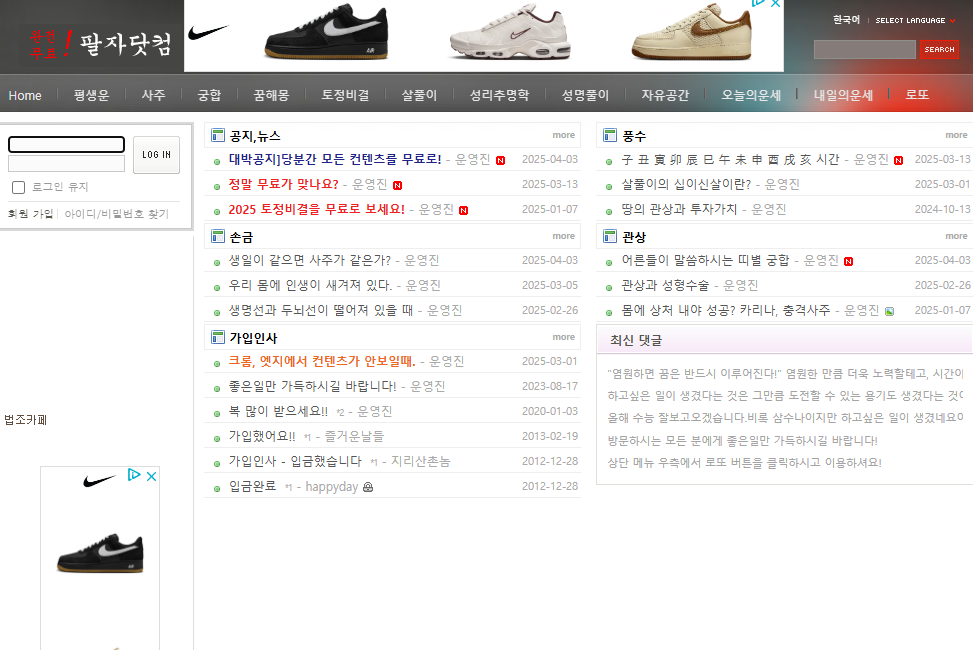973x650 pixels.
Task: Click the image icon beside 카리나 충격사주 post
Action: [889, 311]
